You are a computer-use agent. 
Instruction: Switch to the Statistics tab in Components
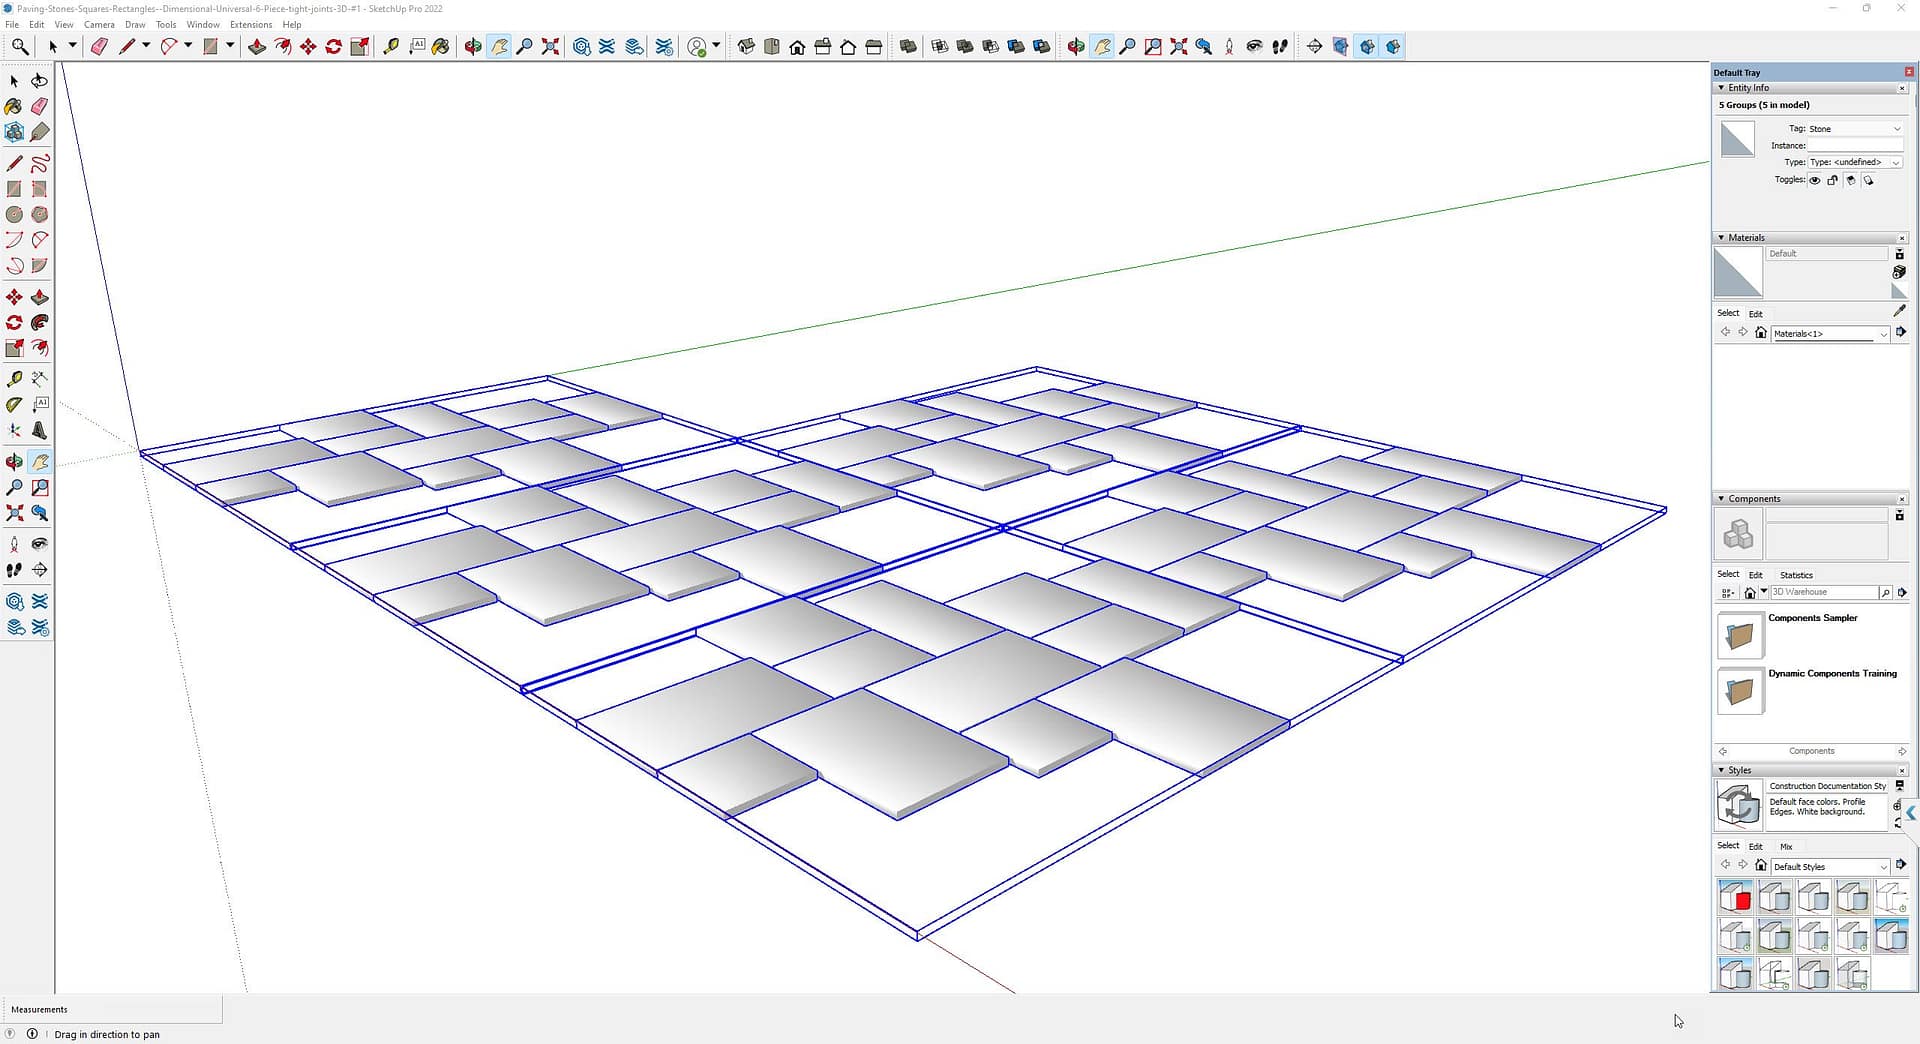[x=1796, y=575]
